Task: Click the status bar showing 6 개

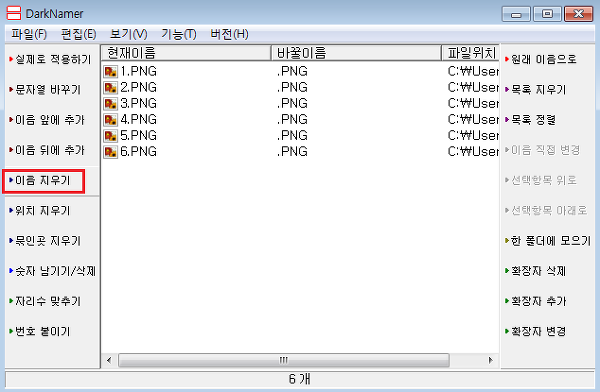Action: pos(300,379)
